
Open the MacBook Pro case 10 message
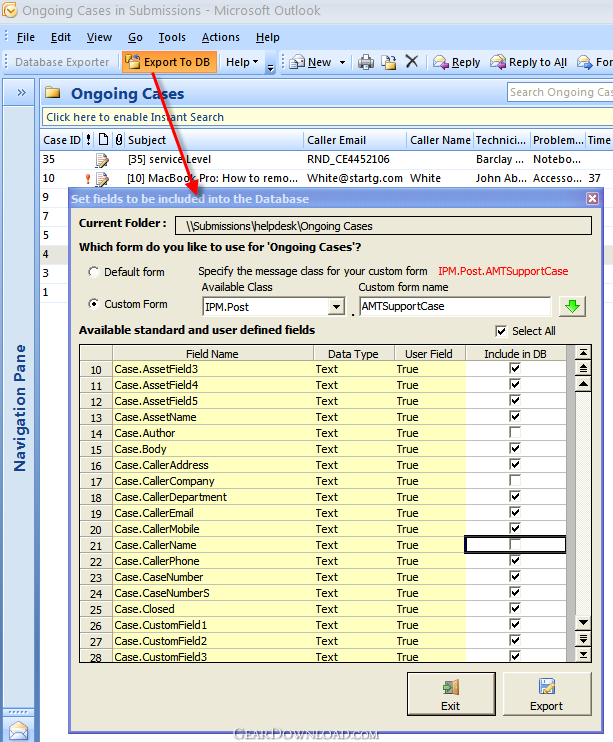pos(213,178)
